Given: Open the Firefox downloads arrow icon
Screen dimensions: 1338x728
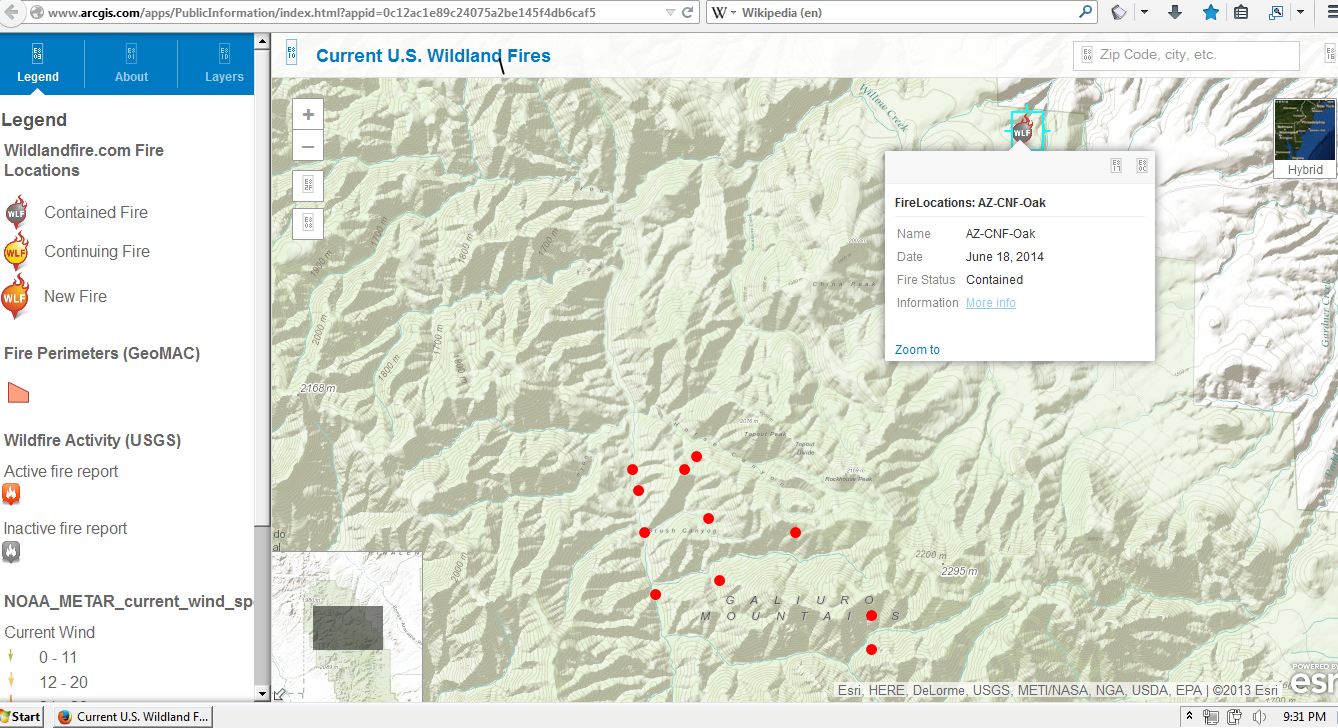Looking at the screenshot, I should pyautogui.click(x=1175, y=13).
